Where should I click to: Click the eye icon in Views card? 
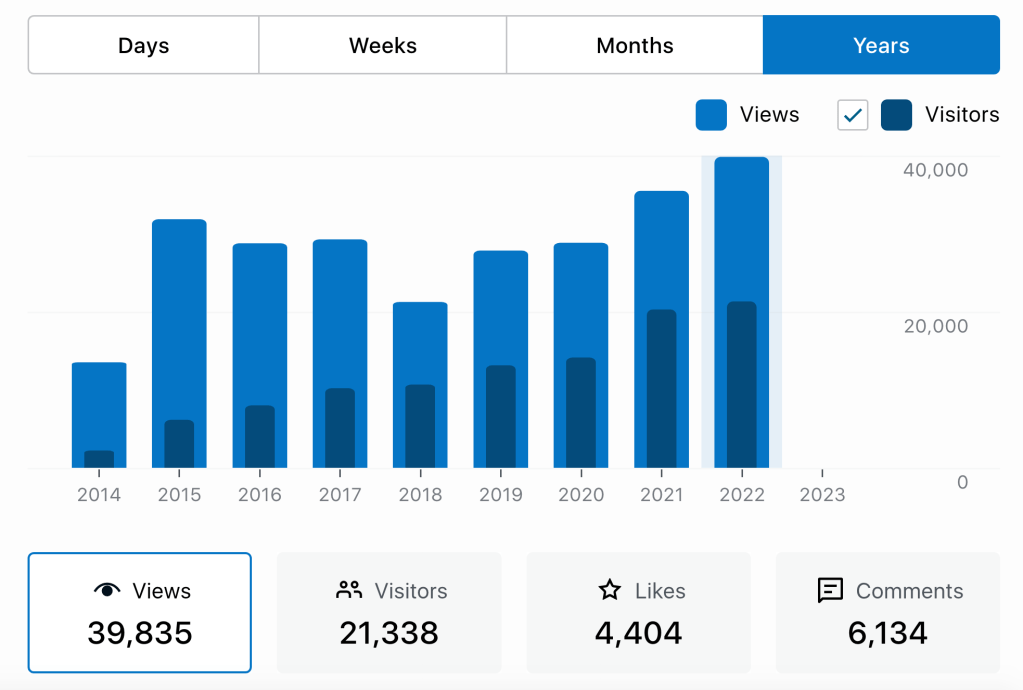tap(106, 591)
